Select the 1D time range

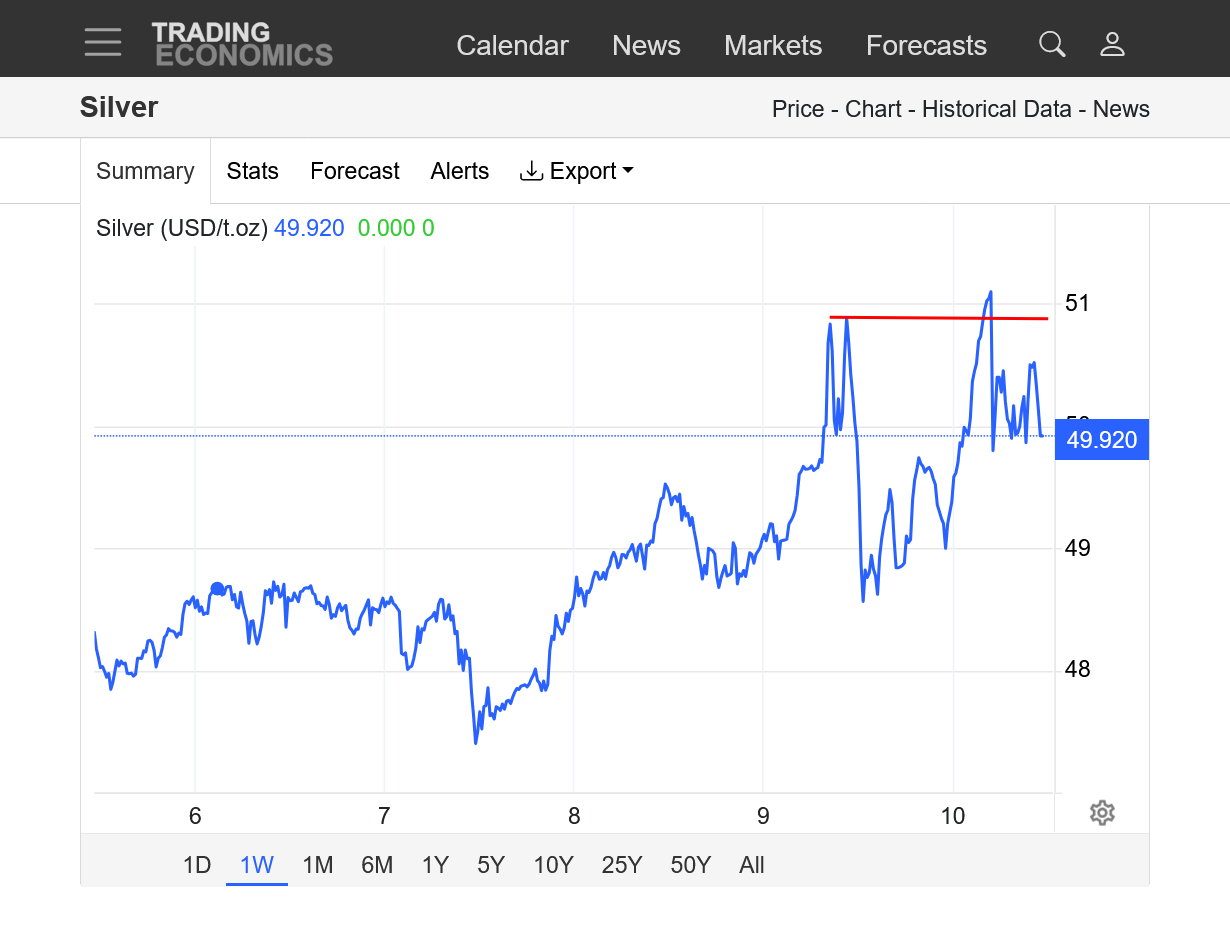pyautogui.click(x=197, y=865)
